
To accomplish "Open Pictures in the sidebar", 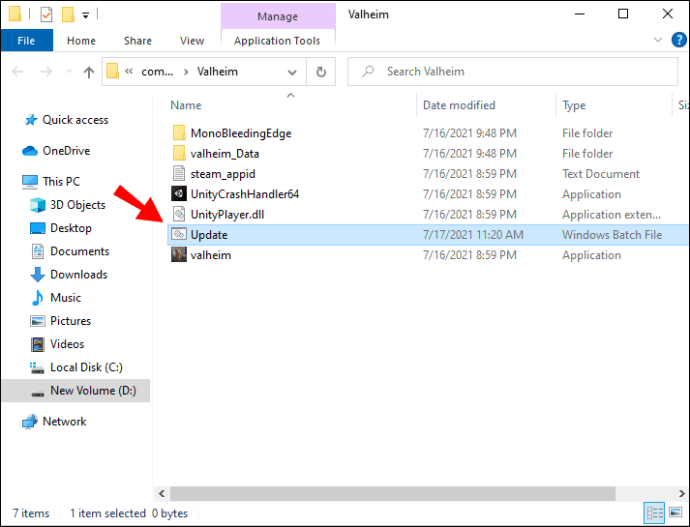I will click(x=70, y=321).
